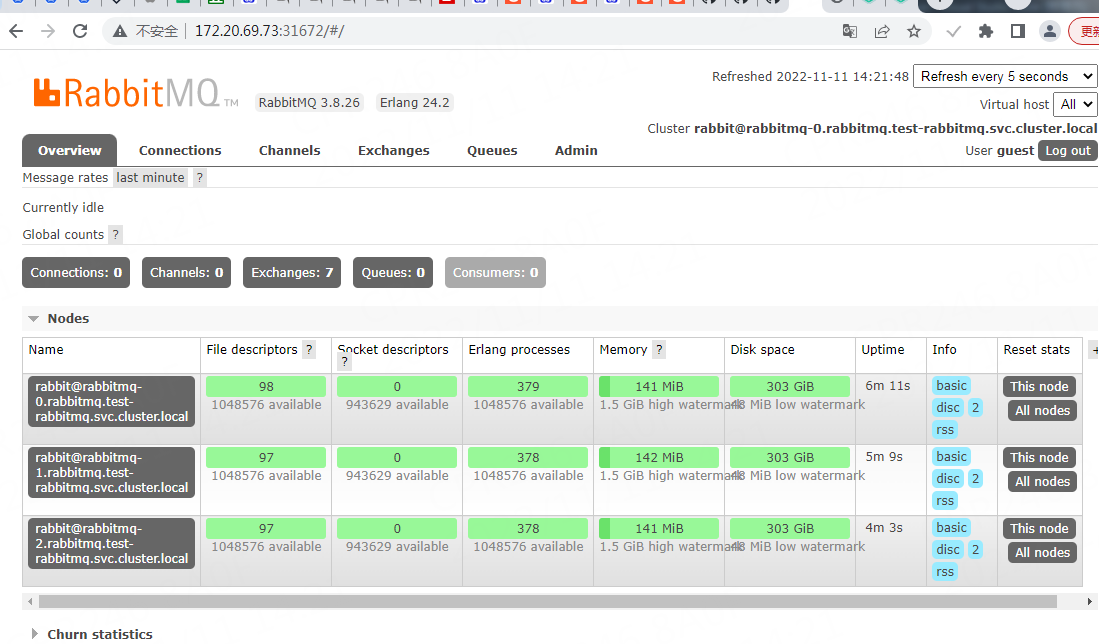Toggle the browser side panel icon
The width and height of the screenshot is (1099, 644).
[x=1018, y=31]
